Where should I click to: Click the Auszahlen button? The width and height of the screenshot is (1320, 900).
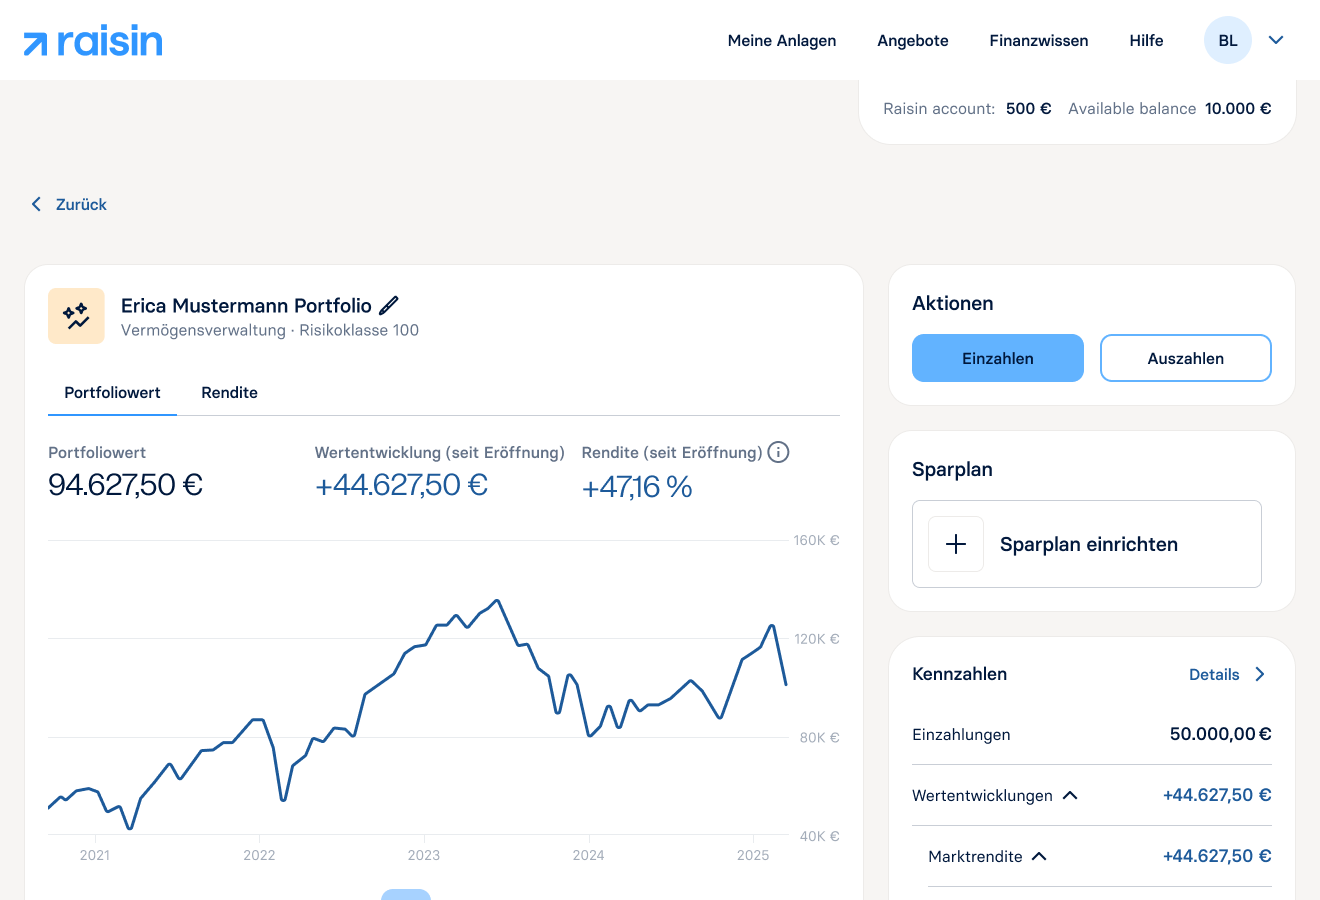1186,358
